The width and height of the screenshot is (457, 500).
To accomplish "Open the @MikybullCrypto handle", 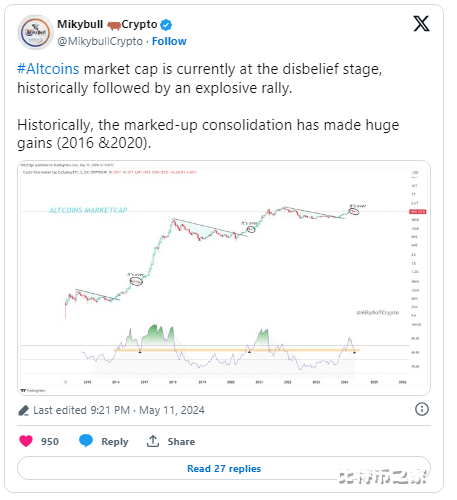I will point(100,41).
